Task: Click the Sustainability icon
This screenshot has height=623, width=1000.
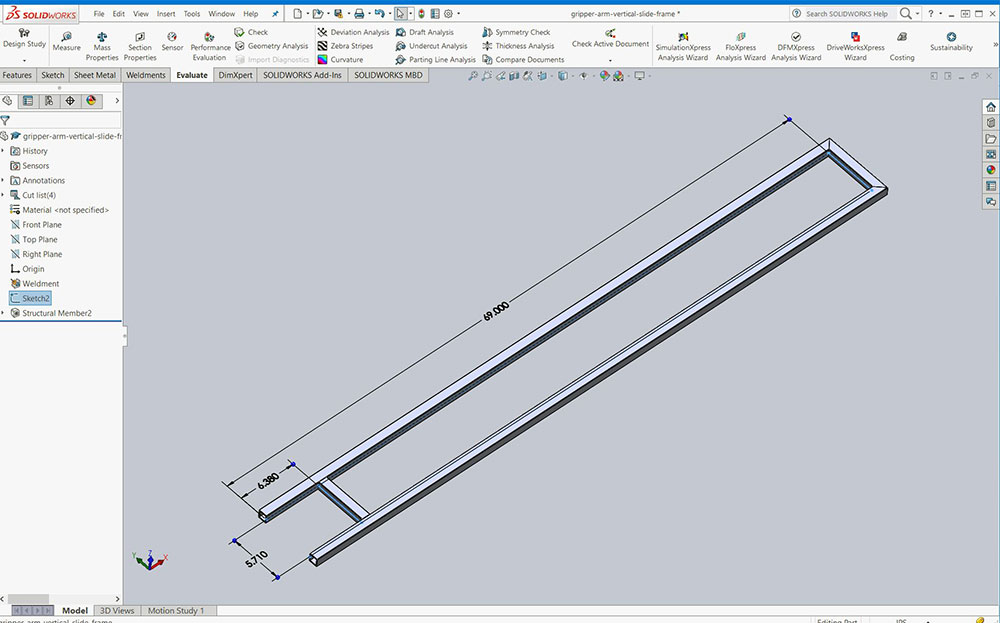Action: click(951, 41)
